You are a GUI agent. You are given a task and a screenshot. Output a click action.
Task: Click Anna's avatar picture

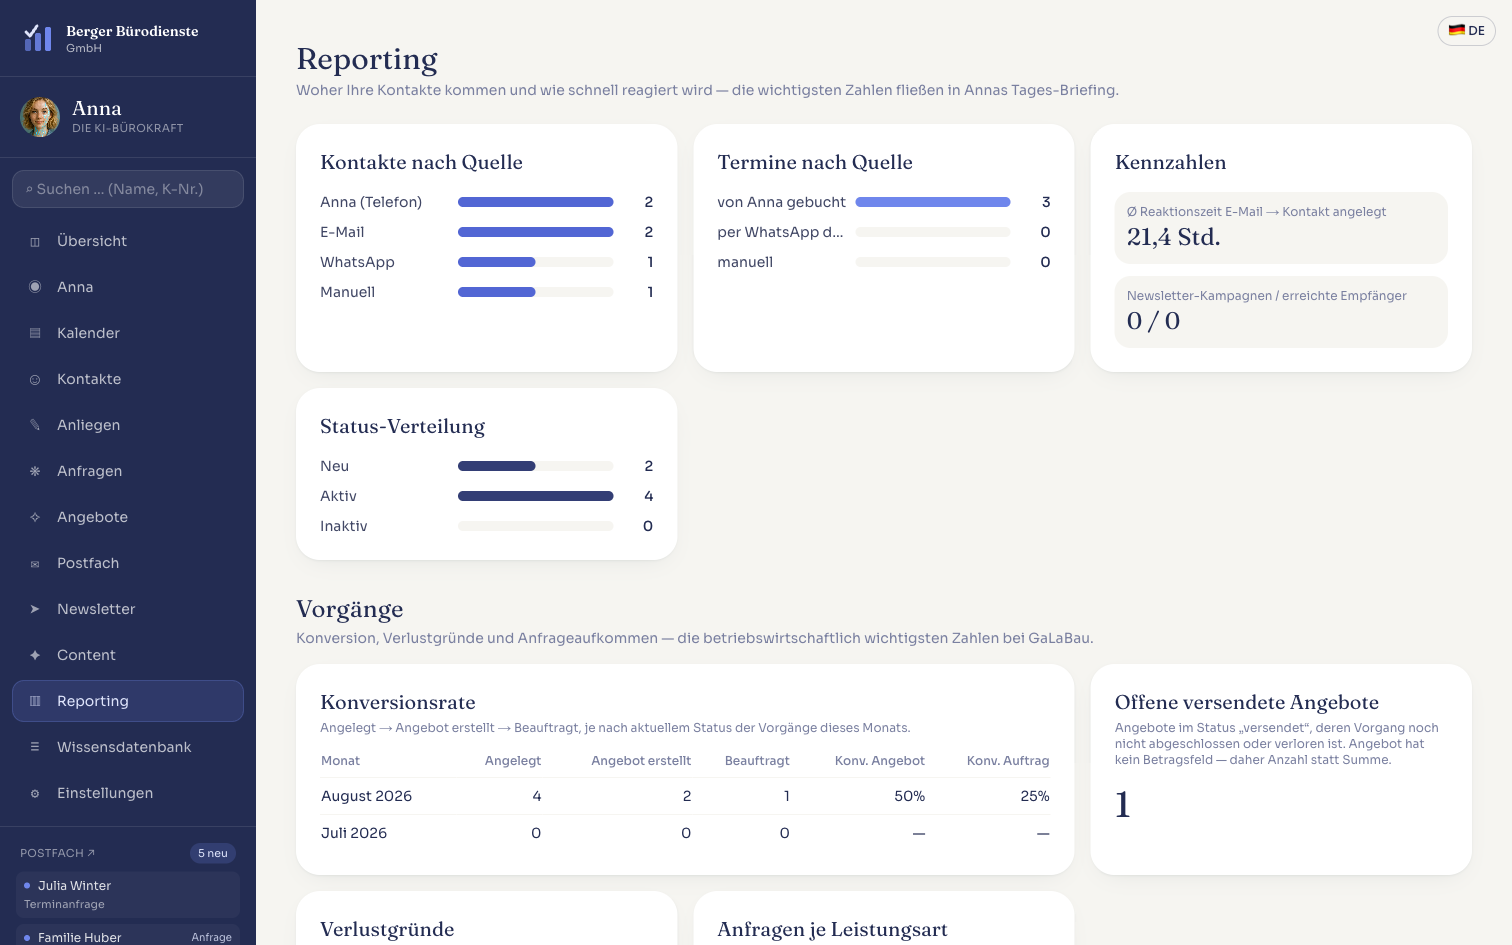[40, 117]
